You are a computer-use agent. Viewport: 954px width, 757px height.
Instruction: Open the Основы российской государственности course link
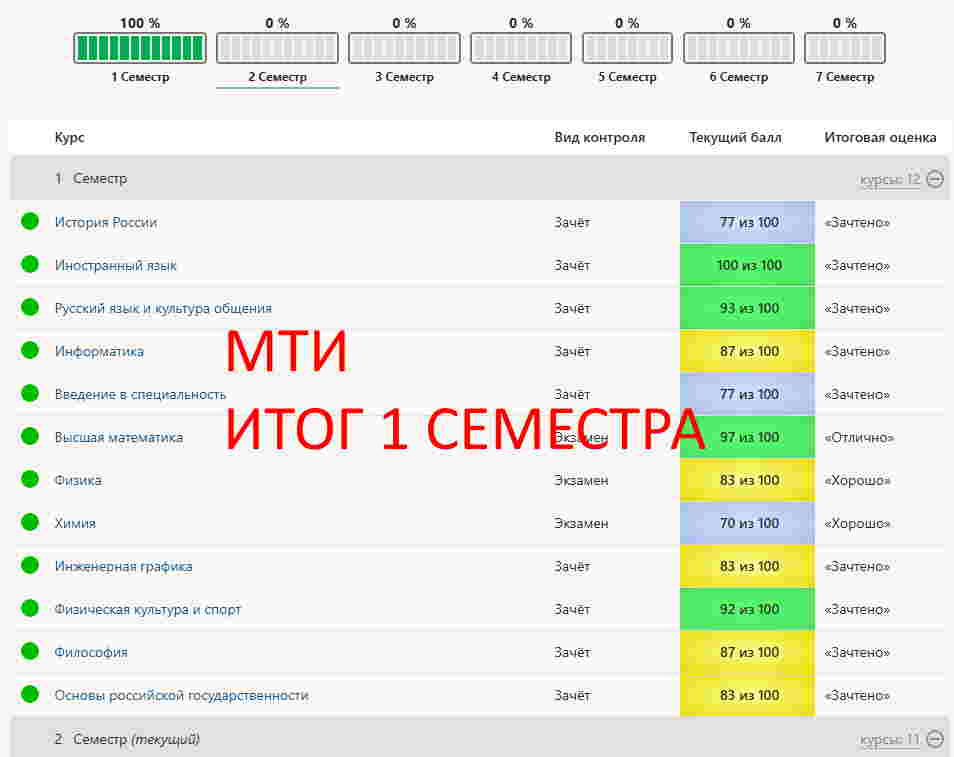181,695
